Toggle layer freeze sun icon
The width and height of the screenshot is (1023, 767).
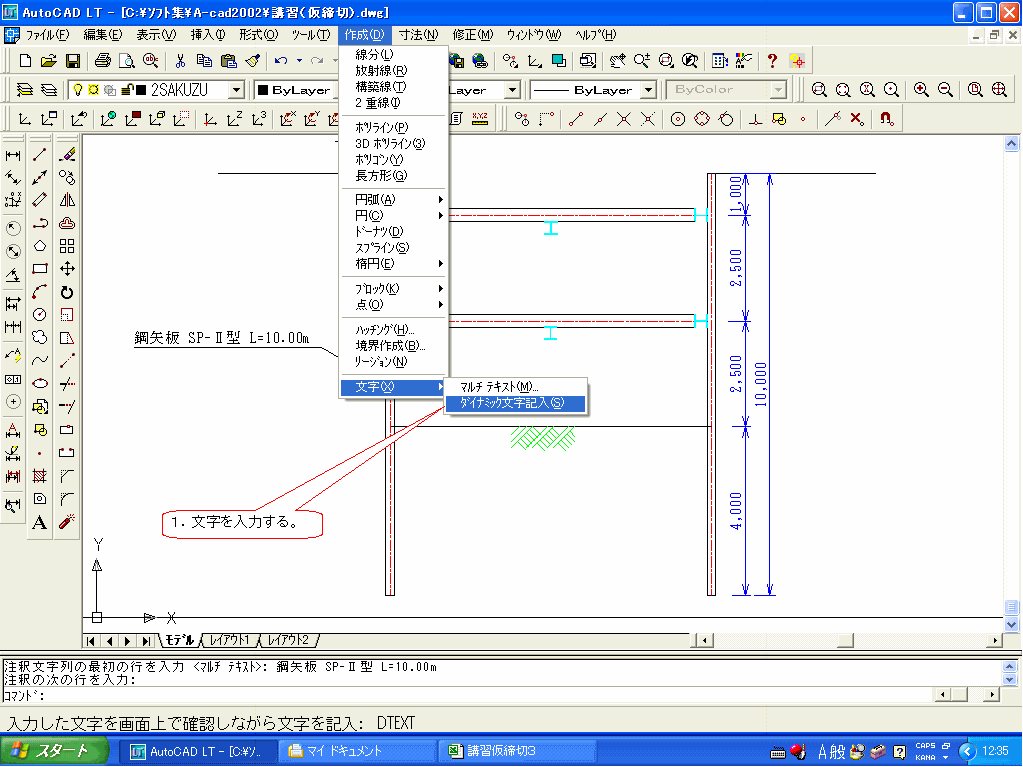coord(93,89)
